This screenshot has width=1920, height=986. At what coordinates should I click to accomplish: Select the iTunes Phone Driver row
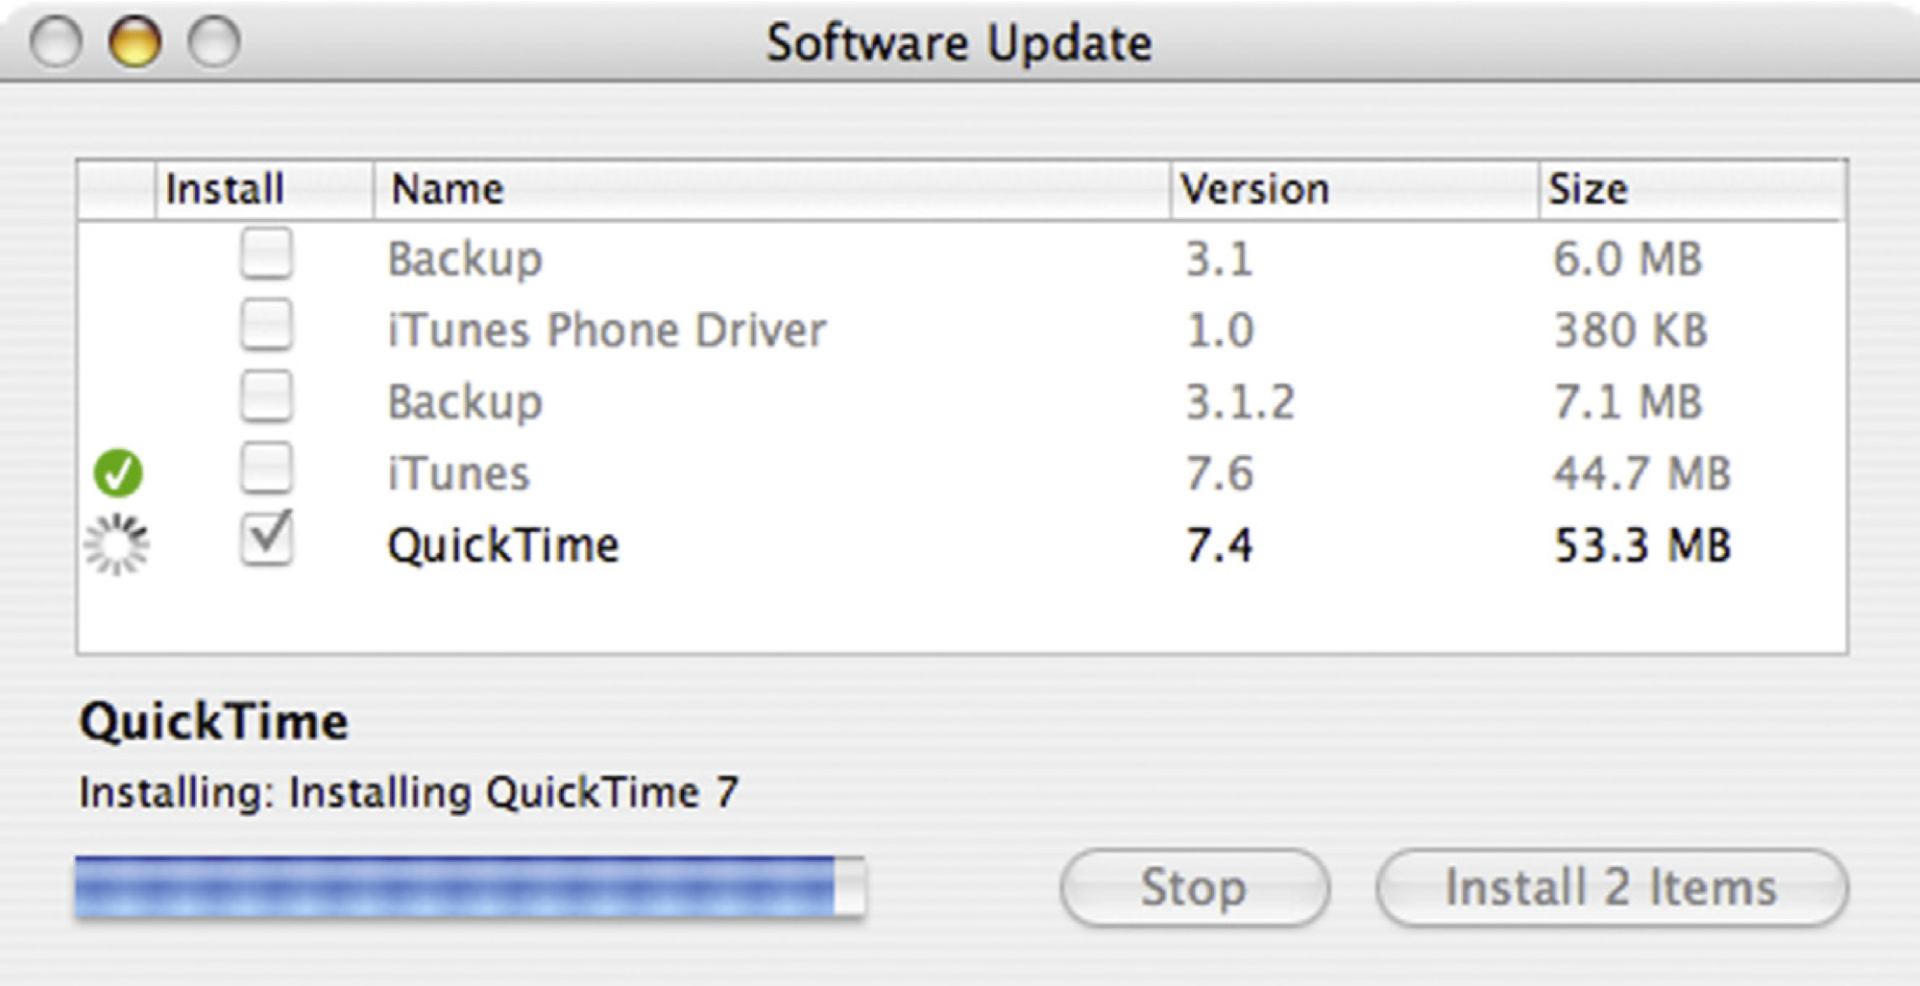pyautogui.click(x=962, y=330)
